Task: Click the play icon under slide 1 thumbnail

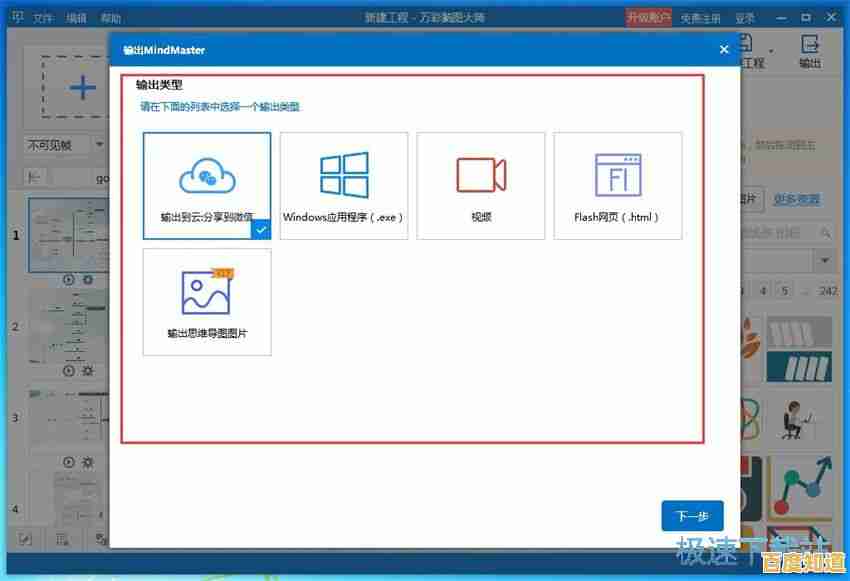Action: tap(67, 278)
